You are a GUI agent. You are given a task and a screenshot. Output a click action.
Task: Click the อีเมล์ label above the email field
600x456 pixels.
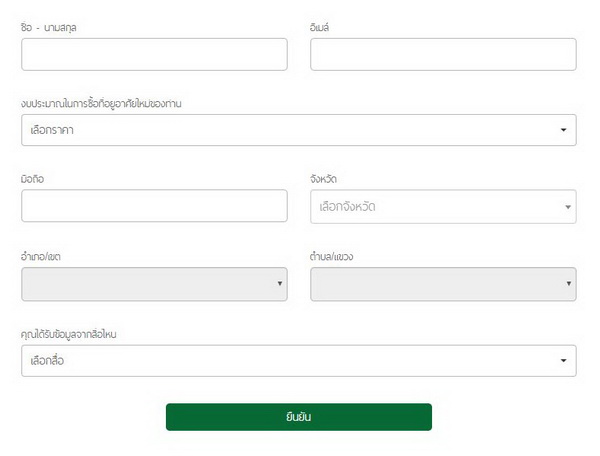(320, 27)
